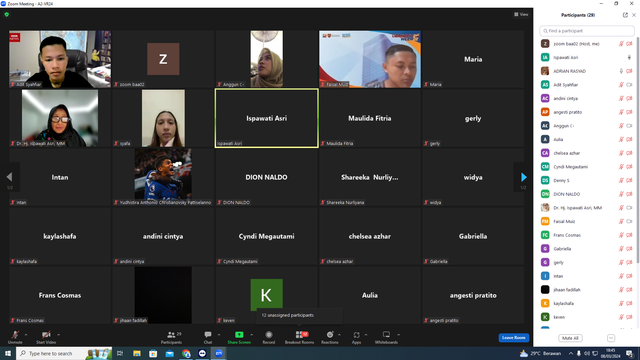Image resolution: width=640 pixels, height=360 pixels.
Task: Open Whiteboards
Action: click(x=386, y=337)
